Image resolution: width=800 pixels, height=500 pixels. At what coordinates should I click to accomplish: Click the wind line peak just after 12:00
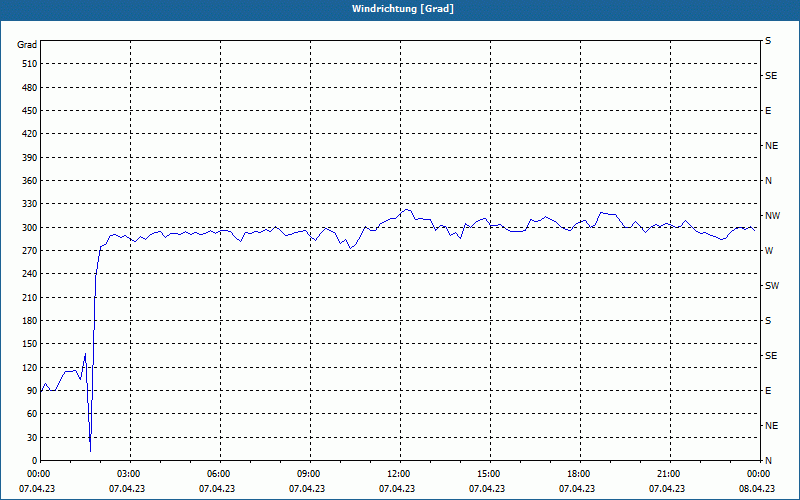tap(407, 210)
